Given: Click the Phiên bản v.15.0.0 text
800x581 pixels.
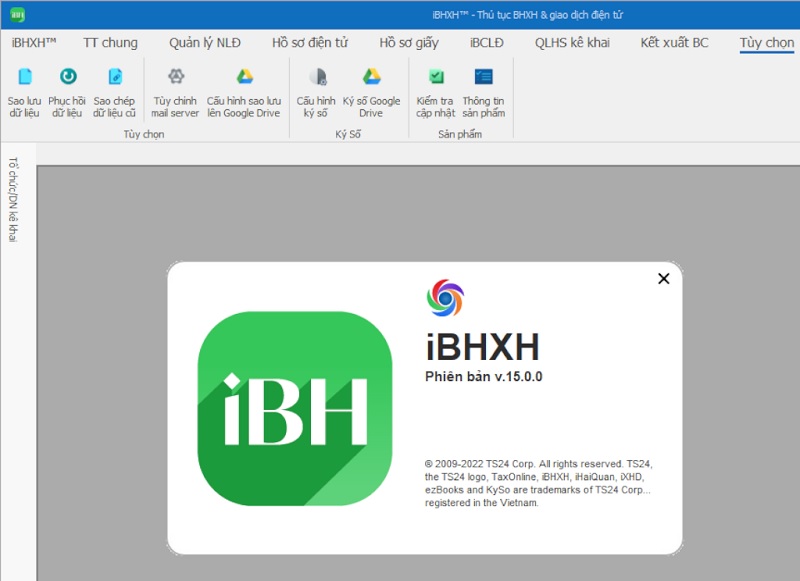Looking at the screenshot, I should pos(484,376).
